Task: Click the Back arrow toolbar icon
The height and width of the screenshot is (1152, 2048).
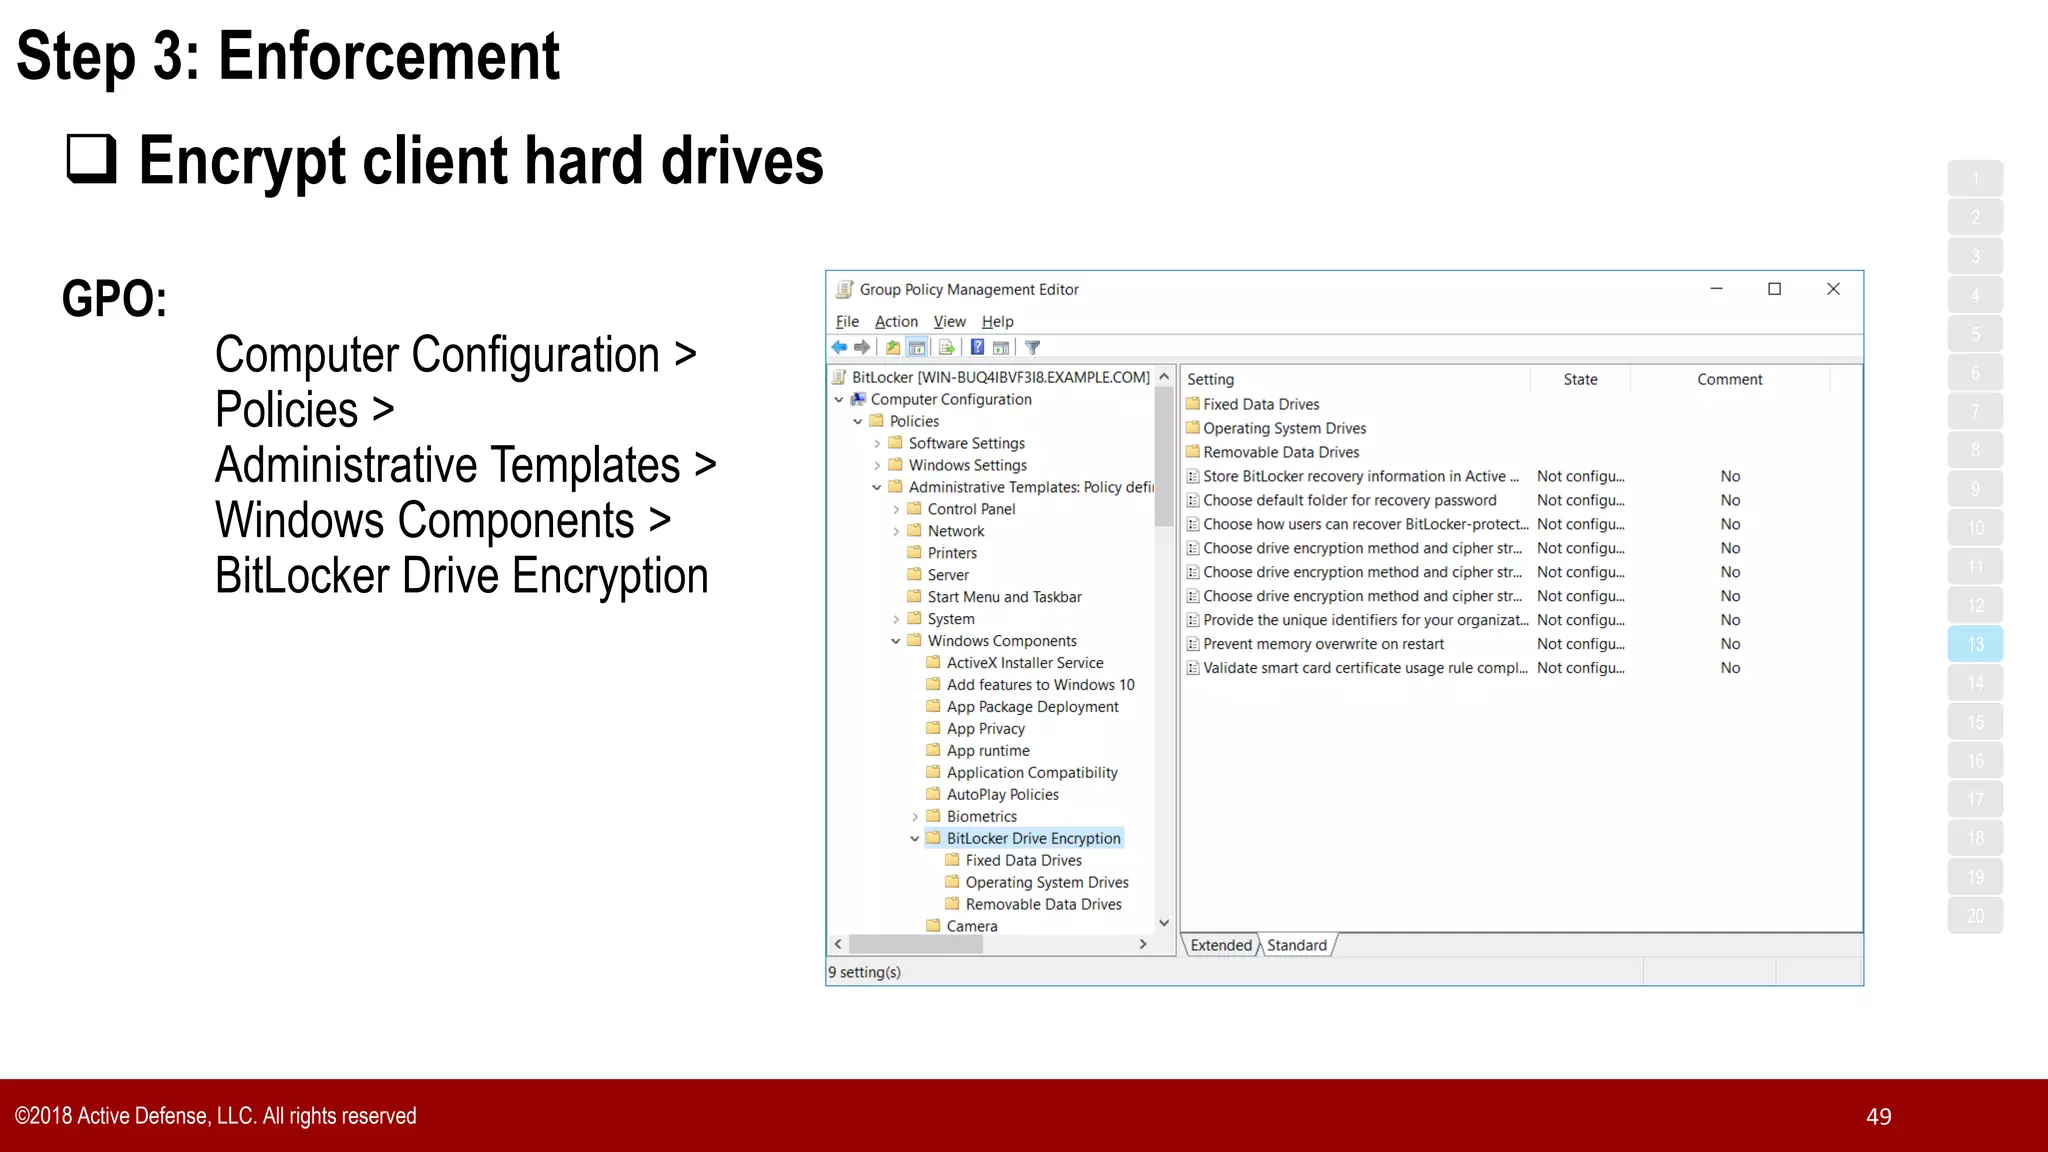Action: pyautogui.click(x=839, y=347)
